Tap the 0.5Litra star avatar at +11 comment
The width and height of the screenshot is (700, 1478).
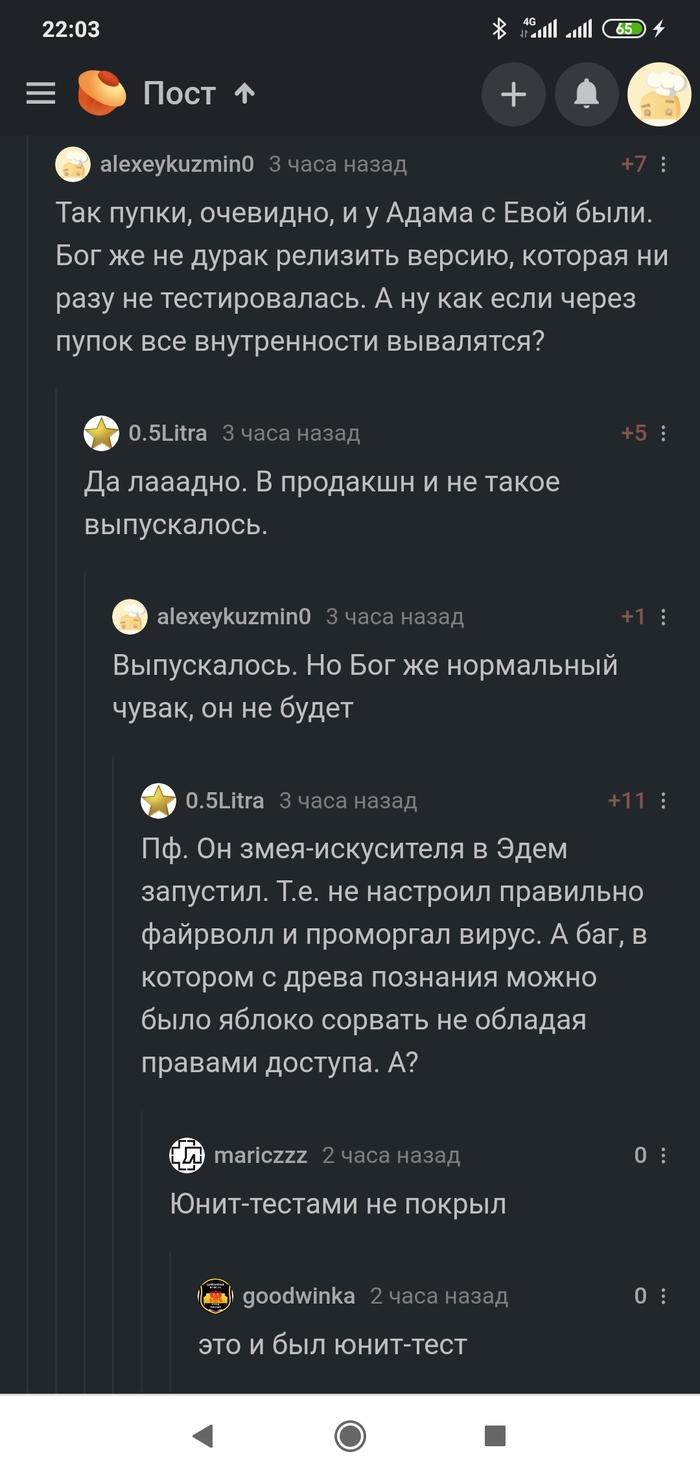pyautogui.click(x=158, y=801)
